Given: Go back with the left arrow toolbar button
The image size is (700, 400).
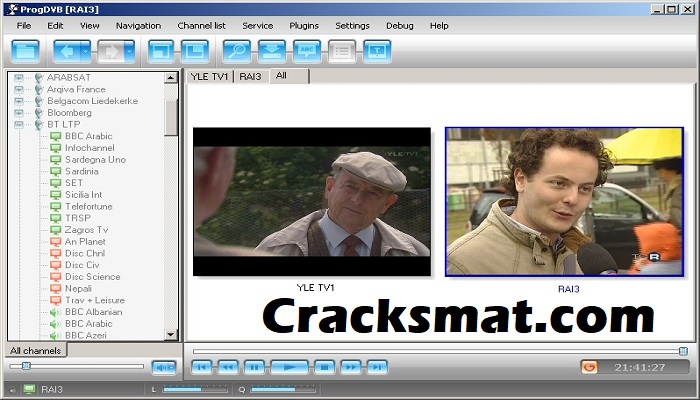Looking at the screenshot, I should click(67, 51).
